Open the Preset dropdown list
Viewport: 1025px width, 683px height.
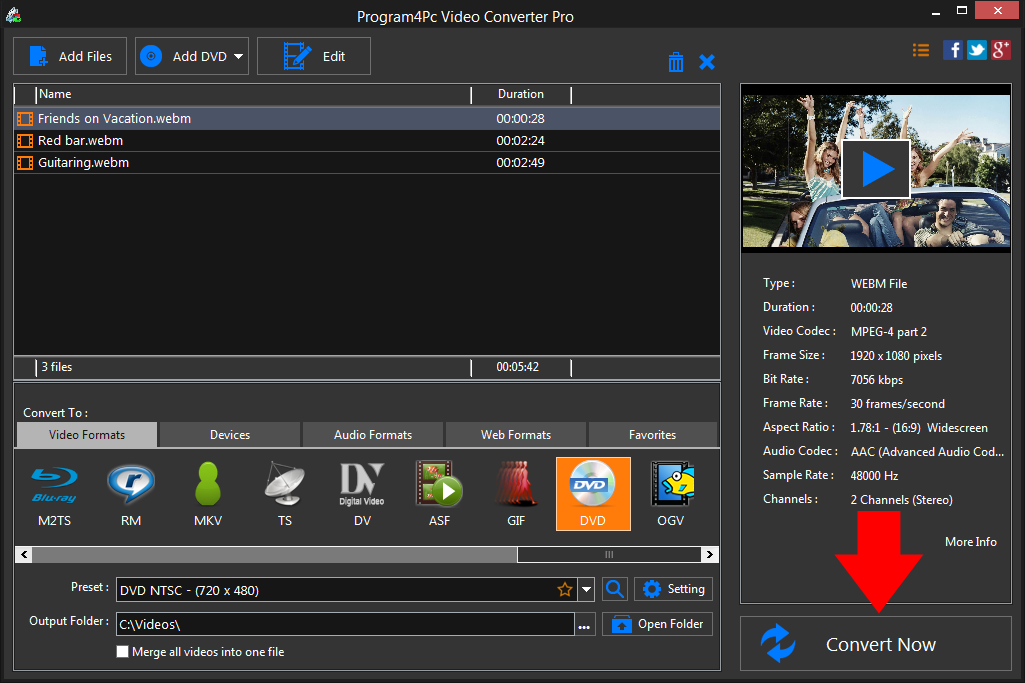585,589
